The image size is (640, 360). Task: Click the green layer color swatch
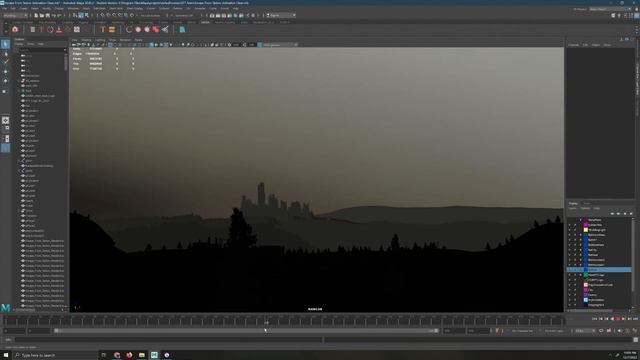(x=586, y=275)
